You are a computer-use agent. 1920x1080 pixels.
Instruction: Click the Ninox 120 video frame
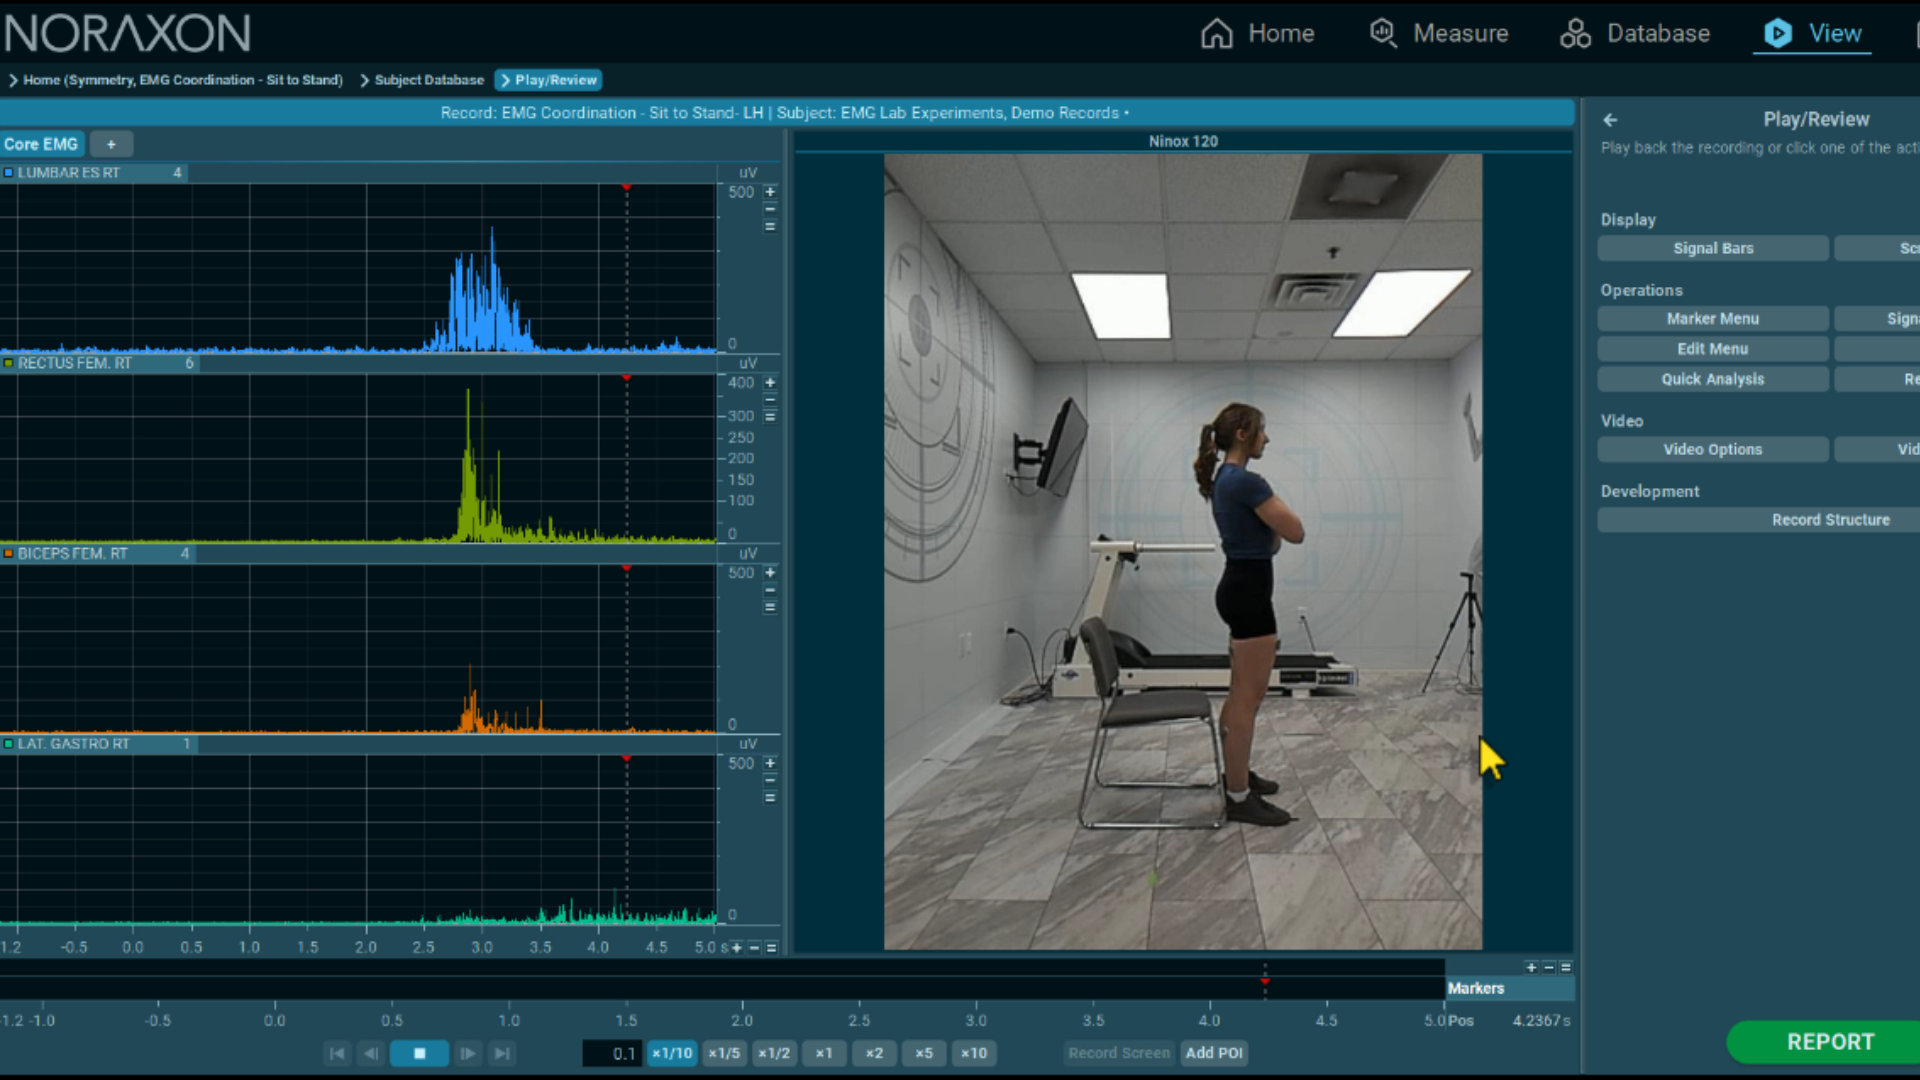[x=1183, y=552]
